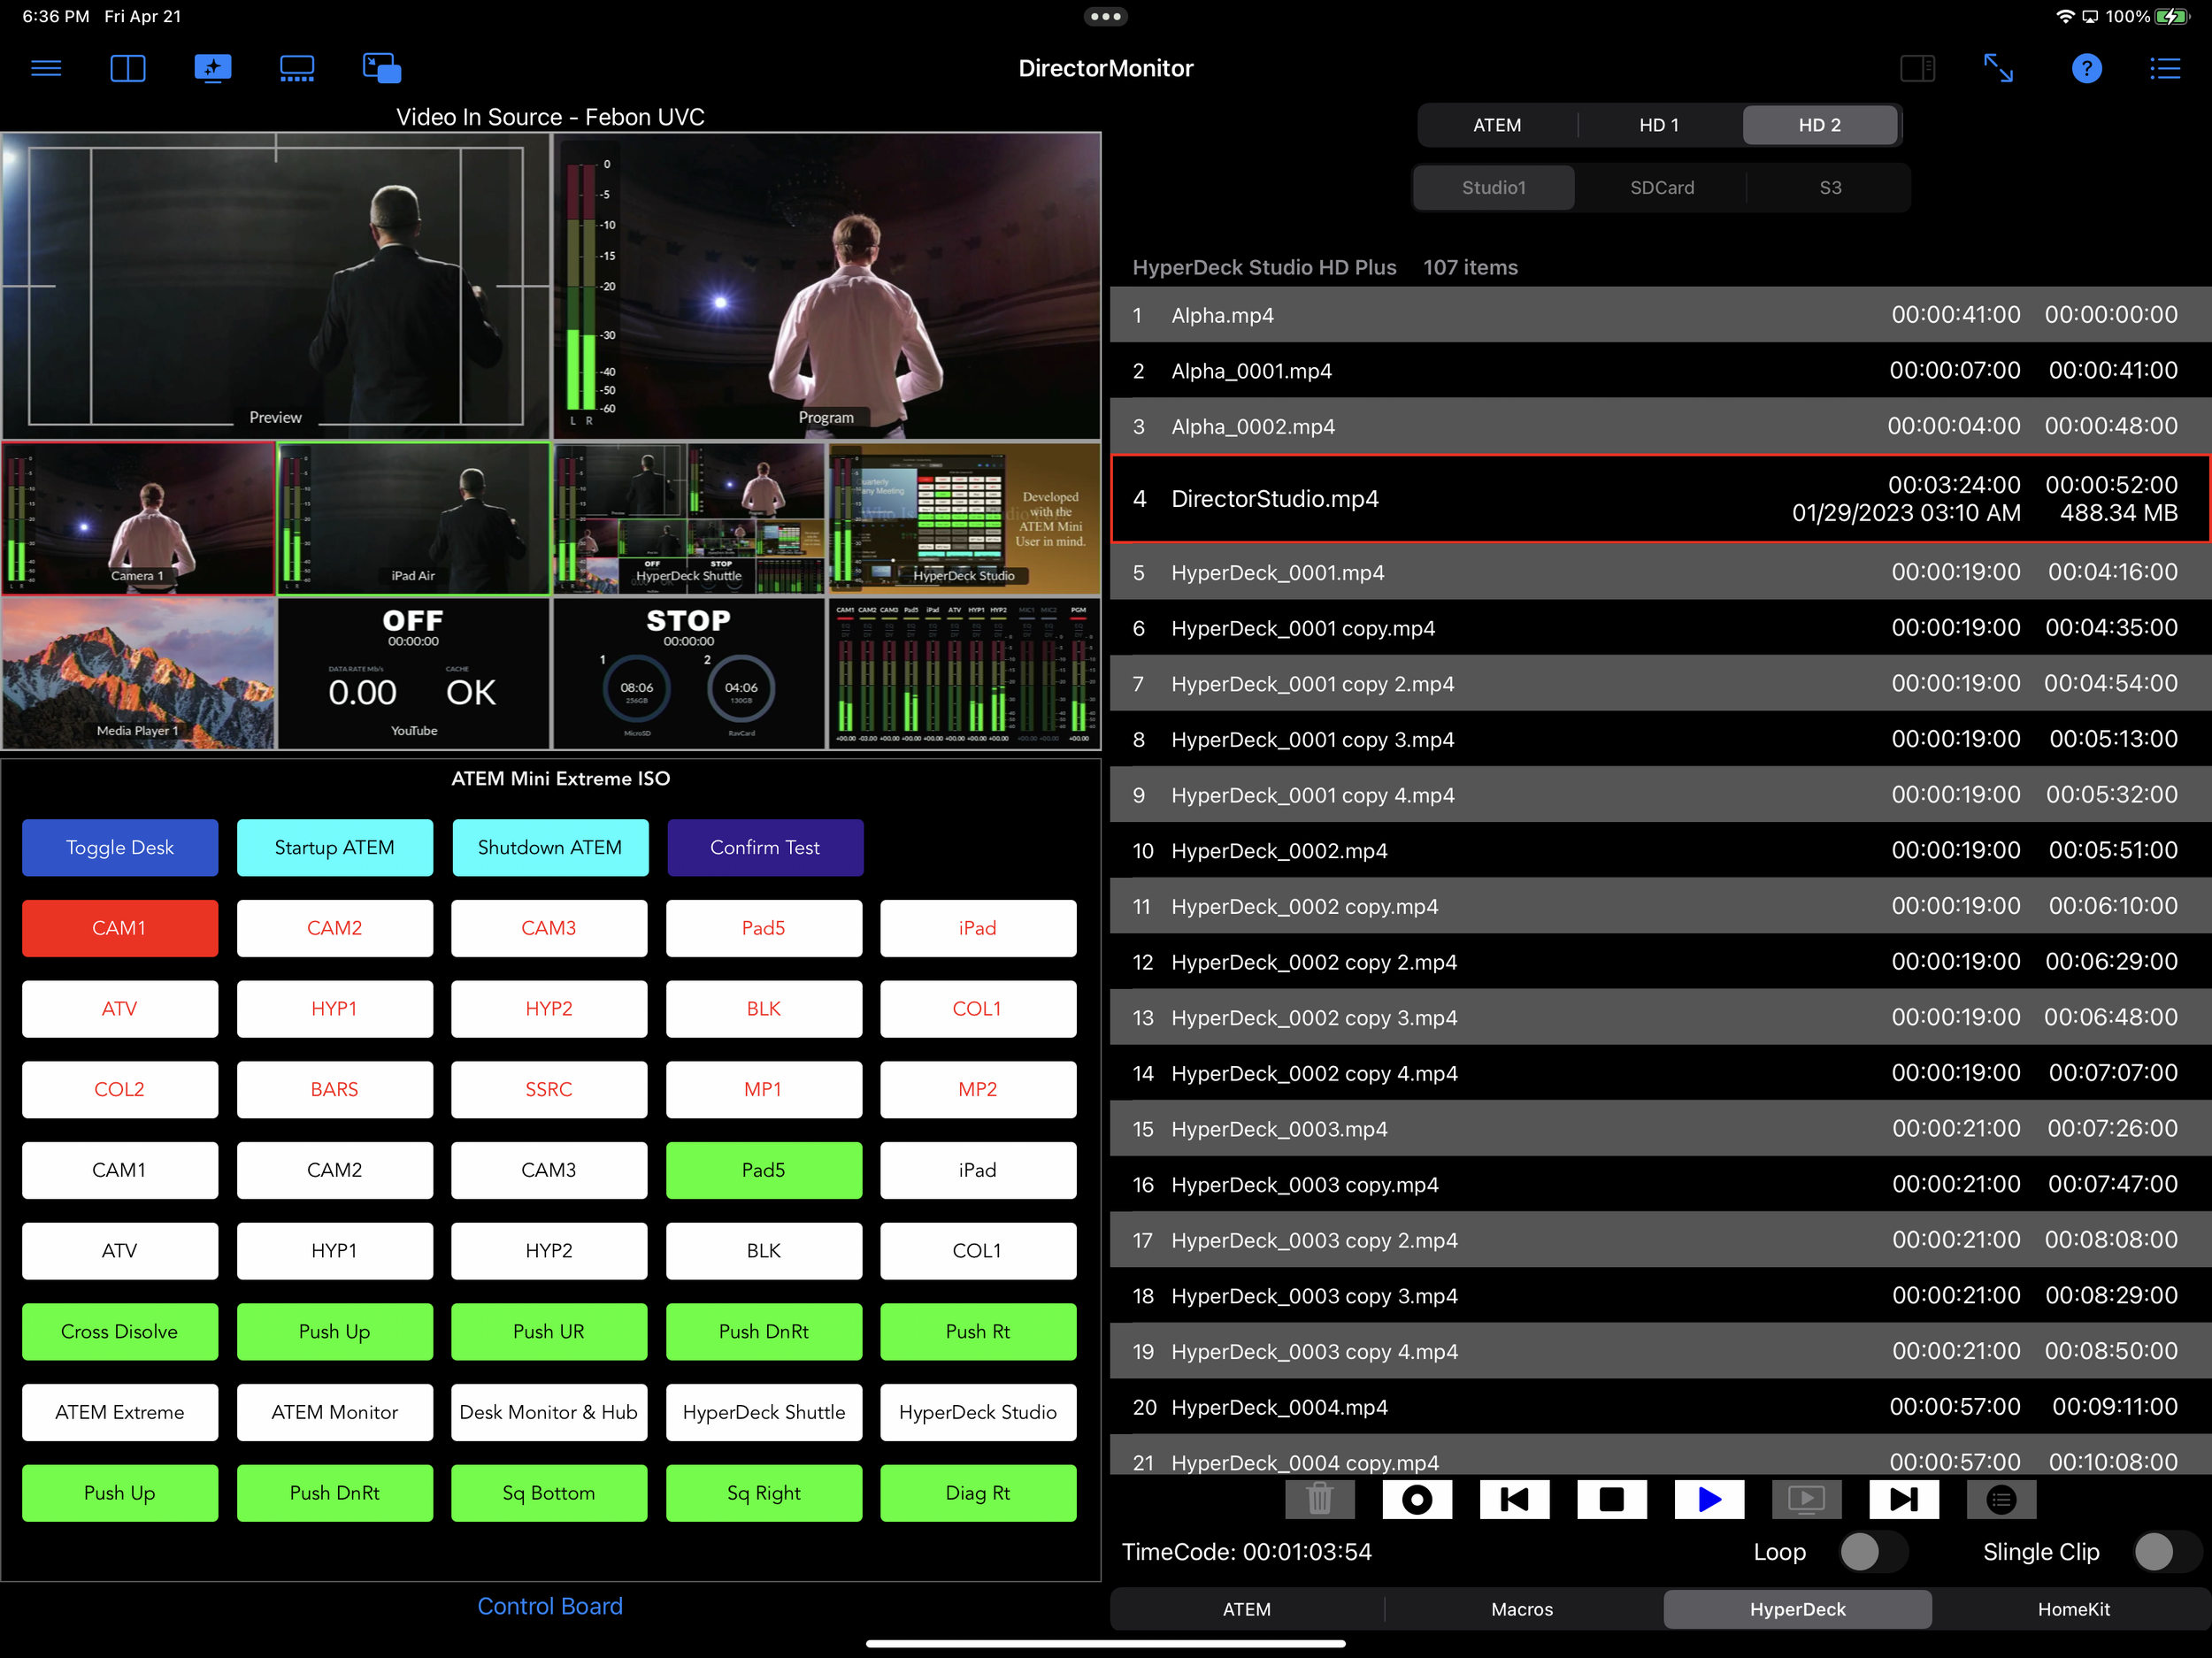The height and width of the screenshot is (1658, 2212).
Task: Select the SDCard storage tab
Action: (1662, 187)
